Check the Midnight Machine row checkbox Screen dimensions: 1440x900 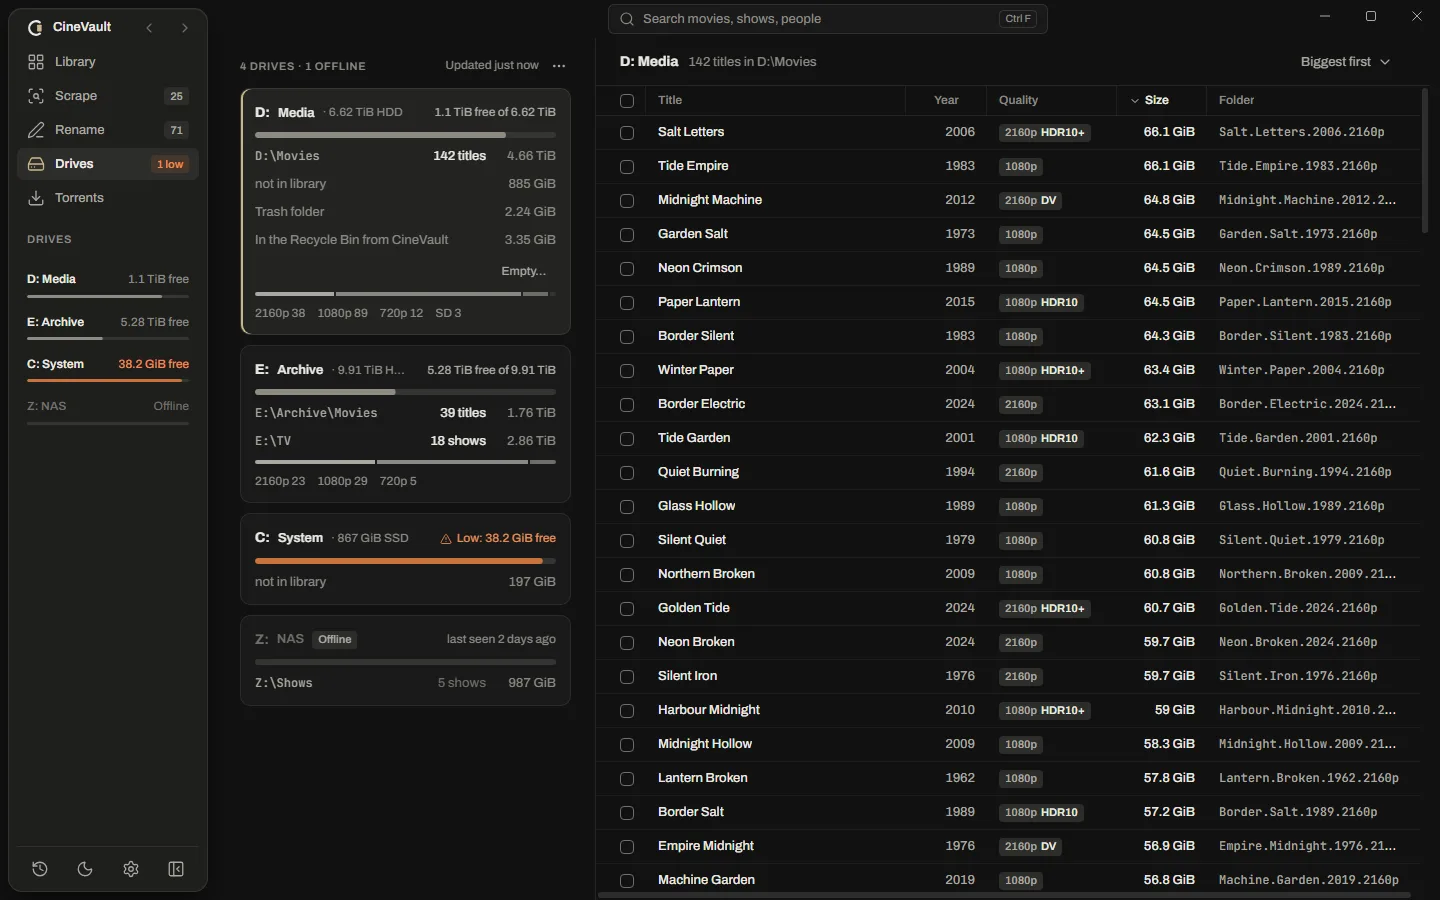click(627, 201)
